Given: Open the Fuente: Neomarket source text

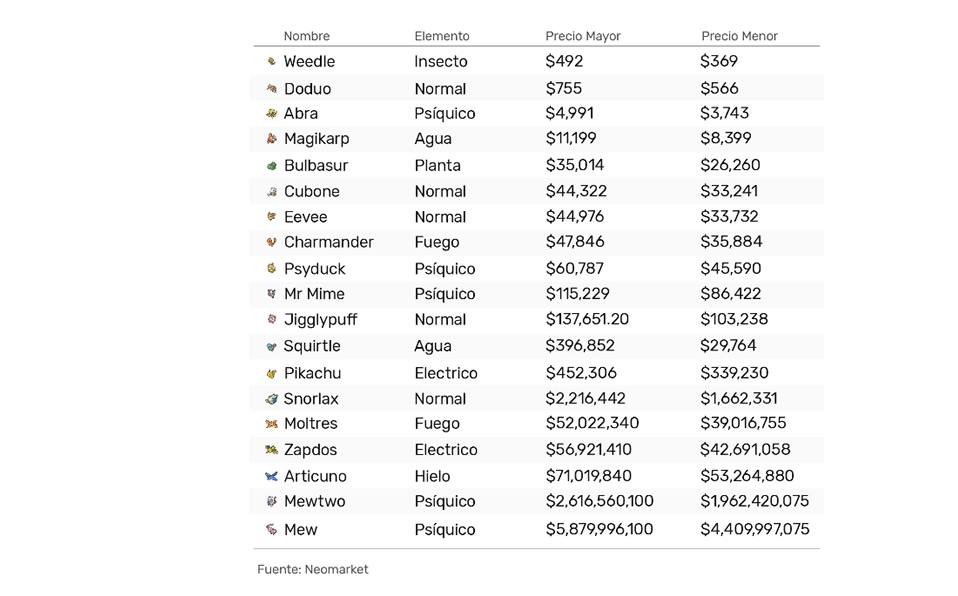Looking at the screenshot, I should [312, 570].
